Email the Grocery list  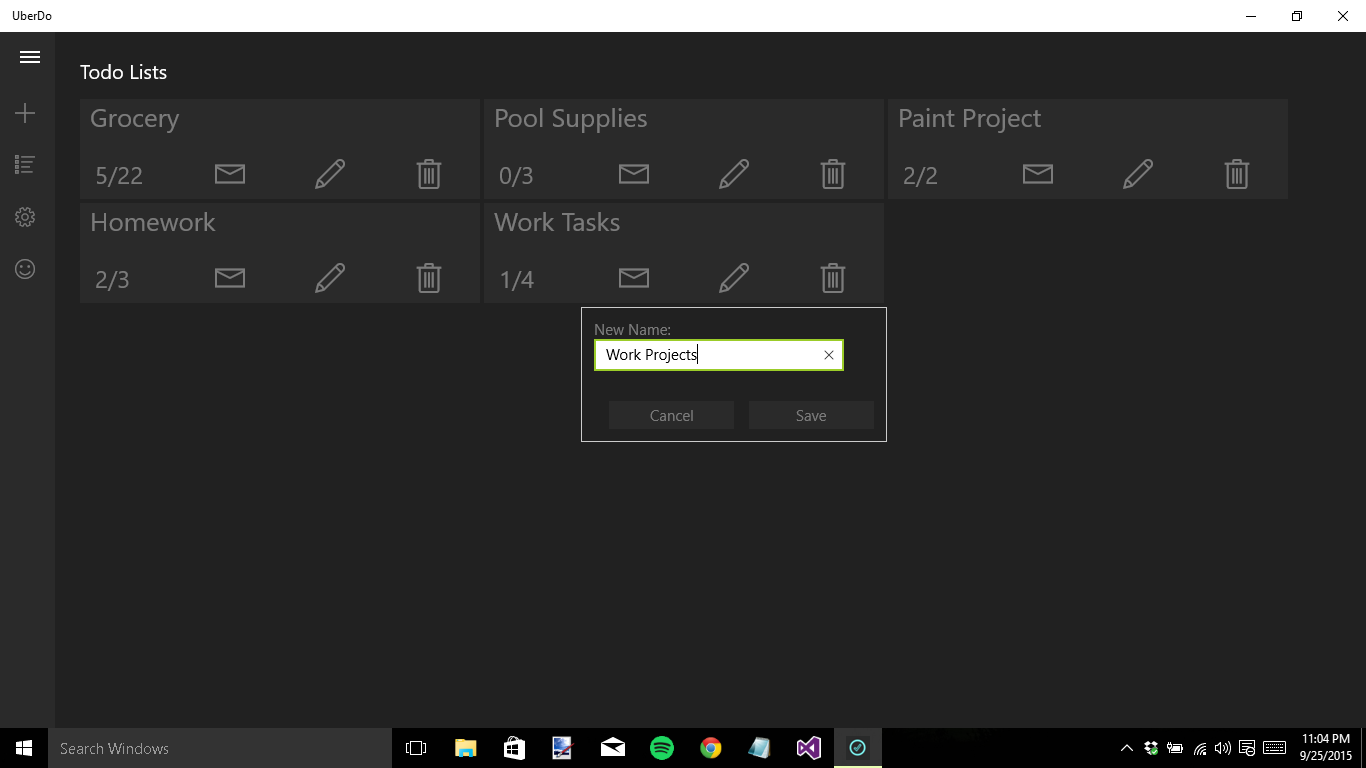pyautogui.click(x=230, y=174)
